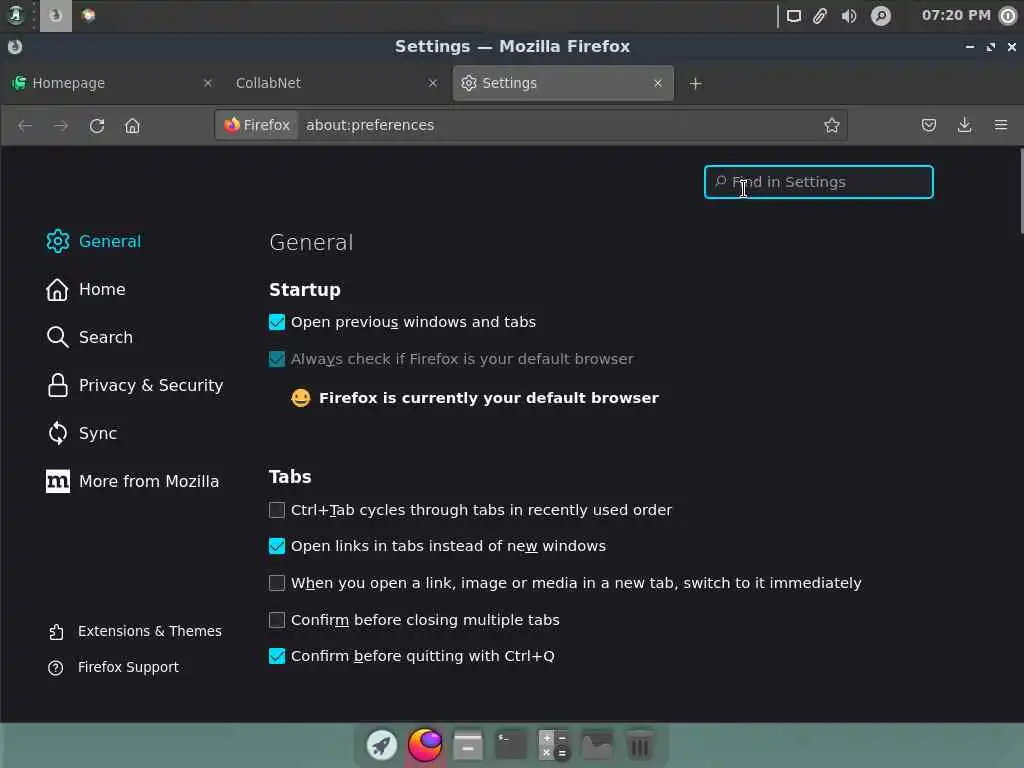The width and height of the screenshot is (1024, 768).
Task: Toggle Open previous windows and tabs
Action: click(277, 322)
